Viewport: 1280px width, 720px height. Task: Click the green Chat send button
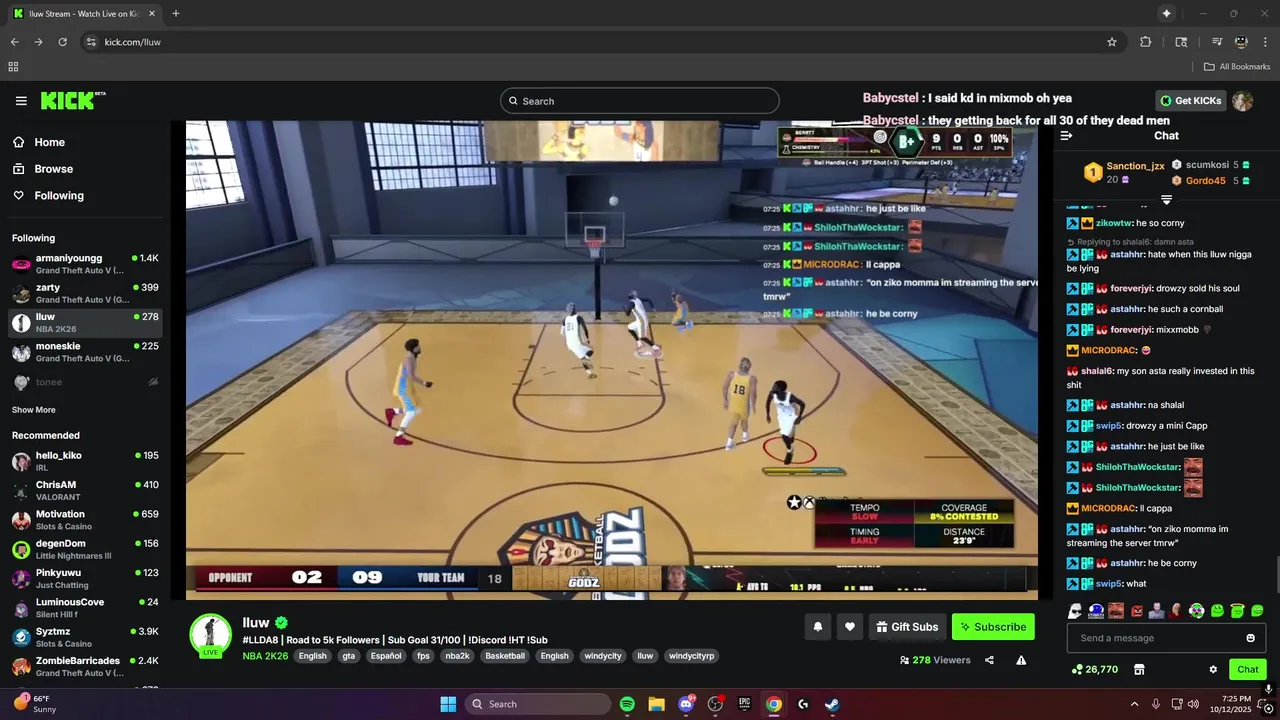1247,669
